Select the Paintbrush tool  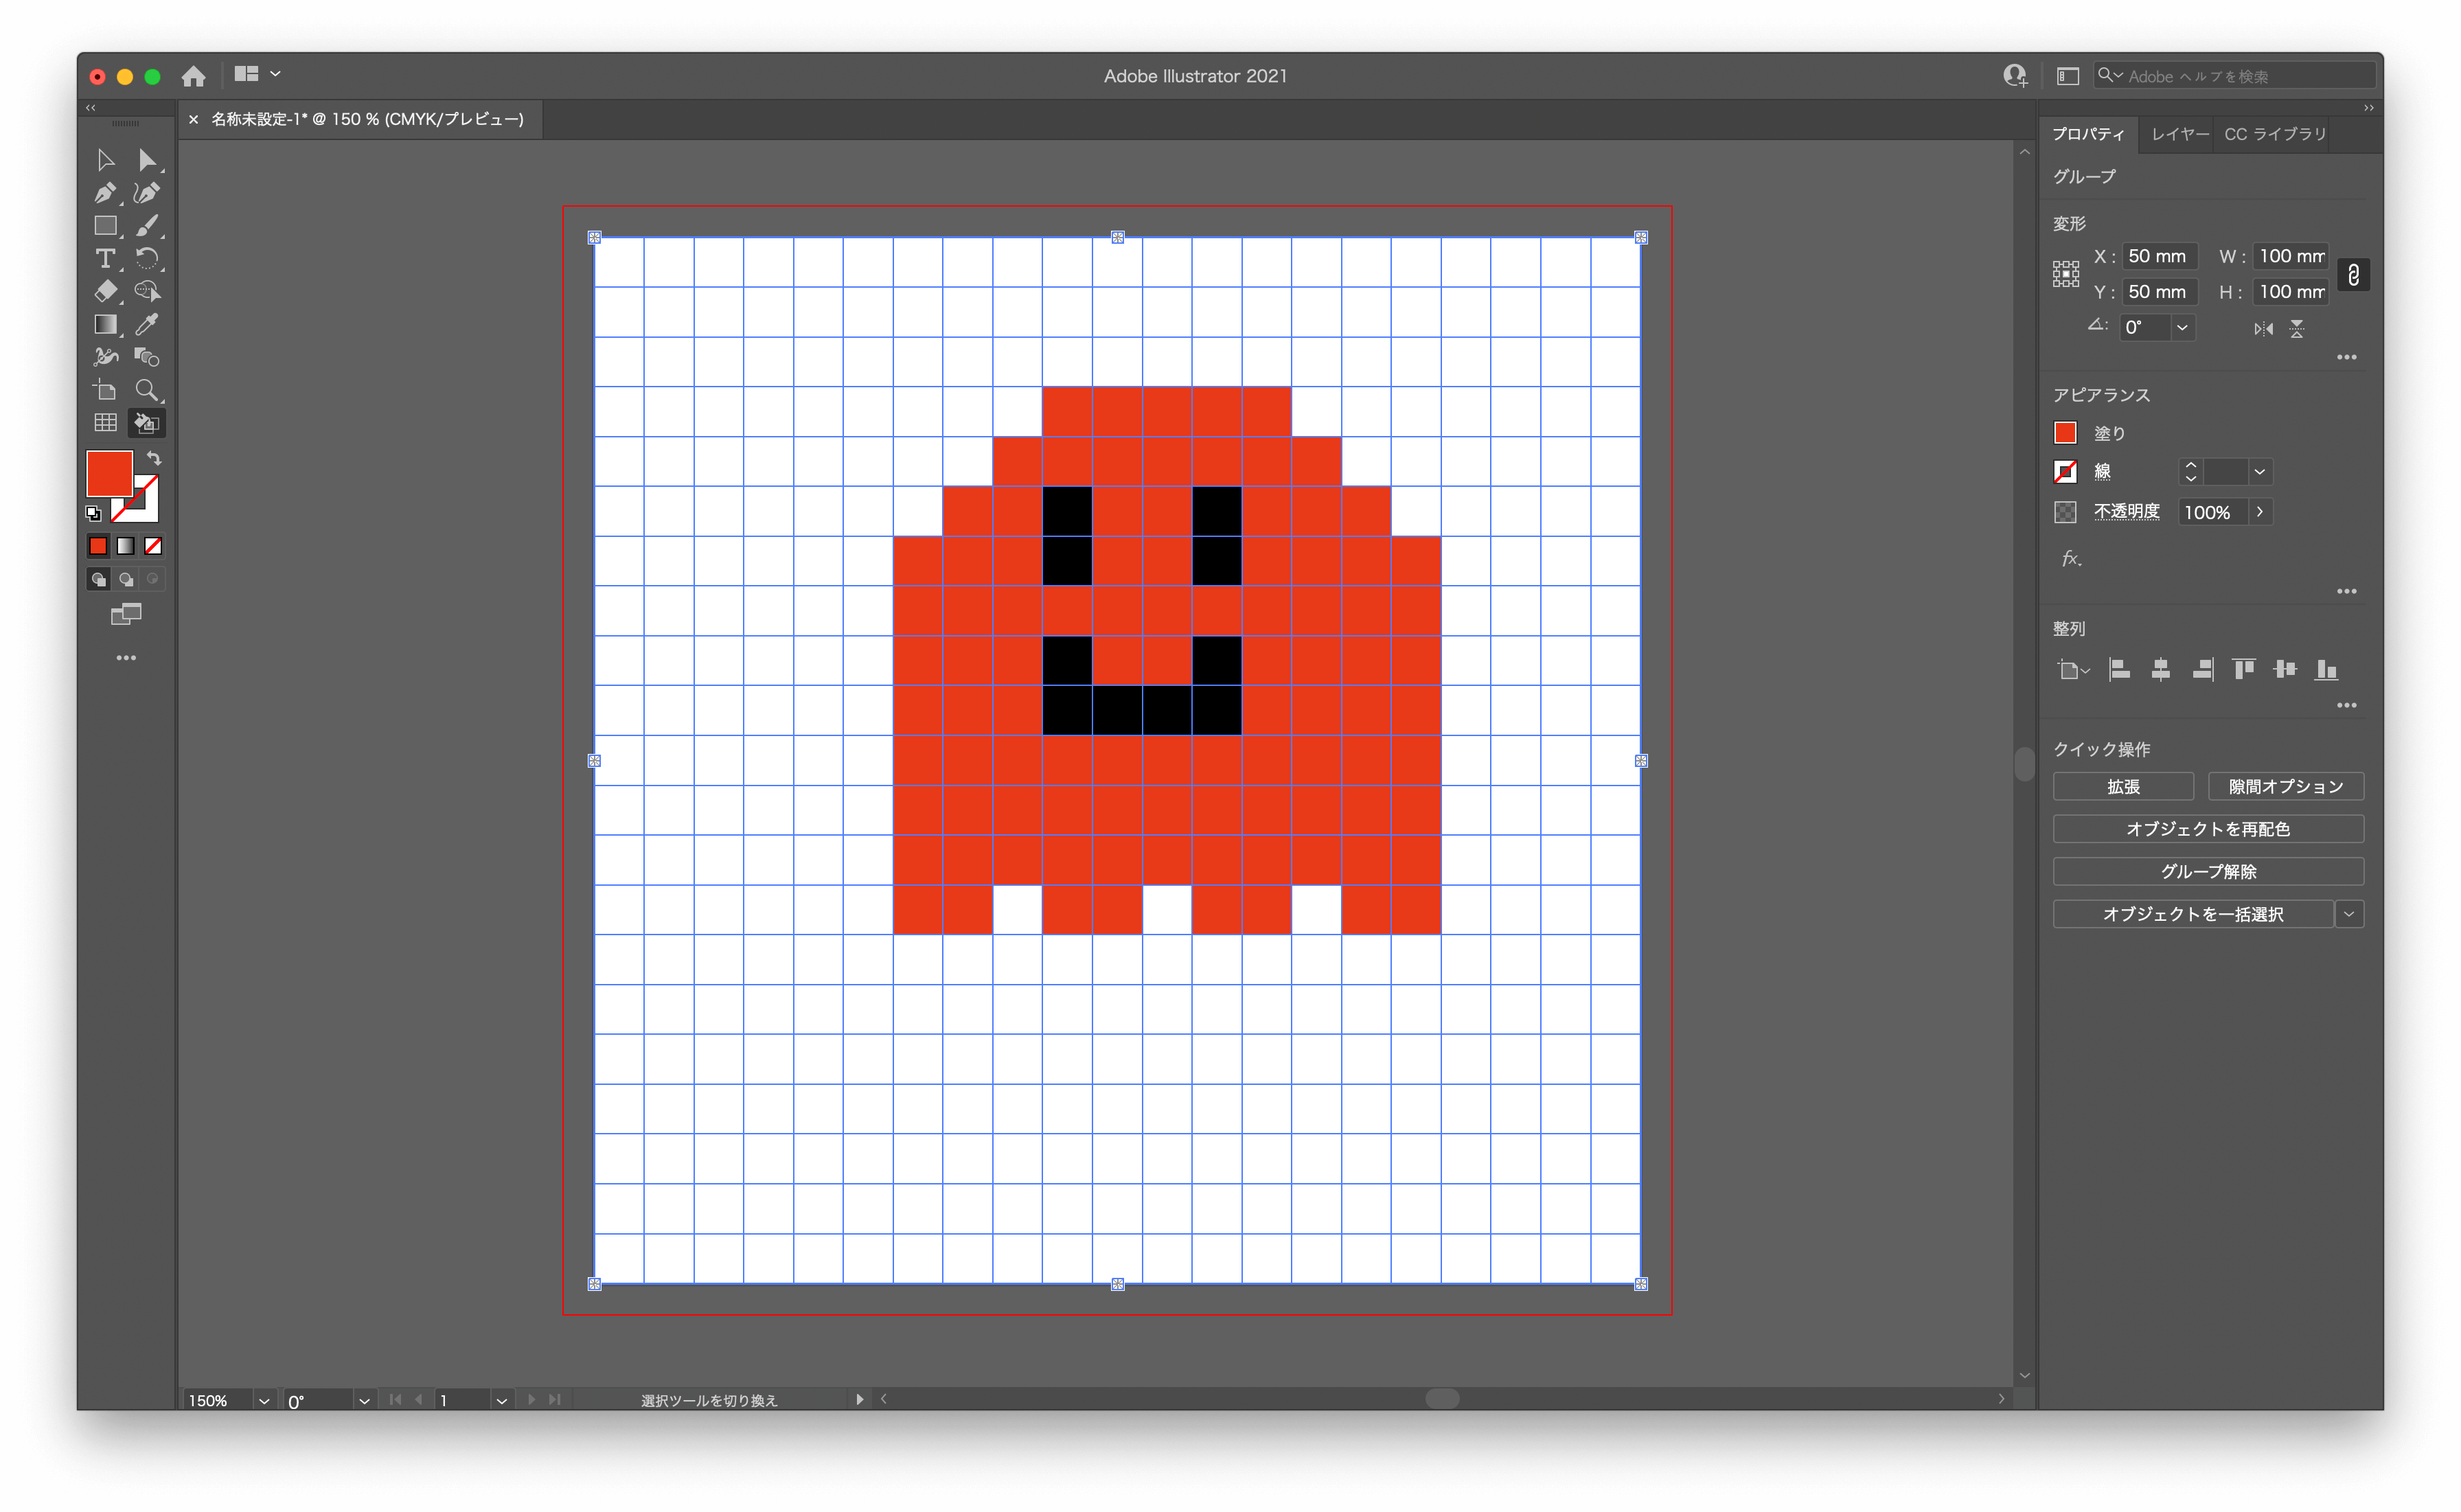pos(147,226)
